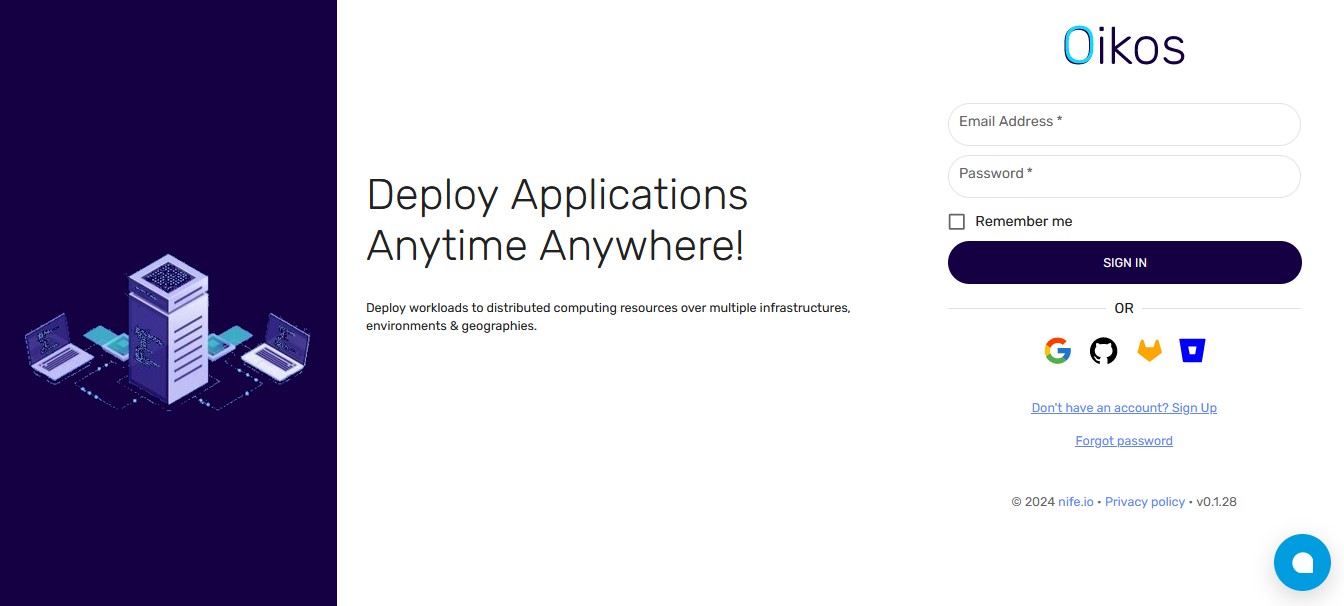Image resolution: width=1344 pixels, height=606 pixels.
Task: Click the Remember me label text
Action: [x=1023, y=222]
